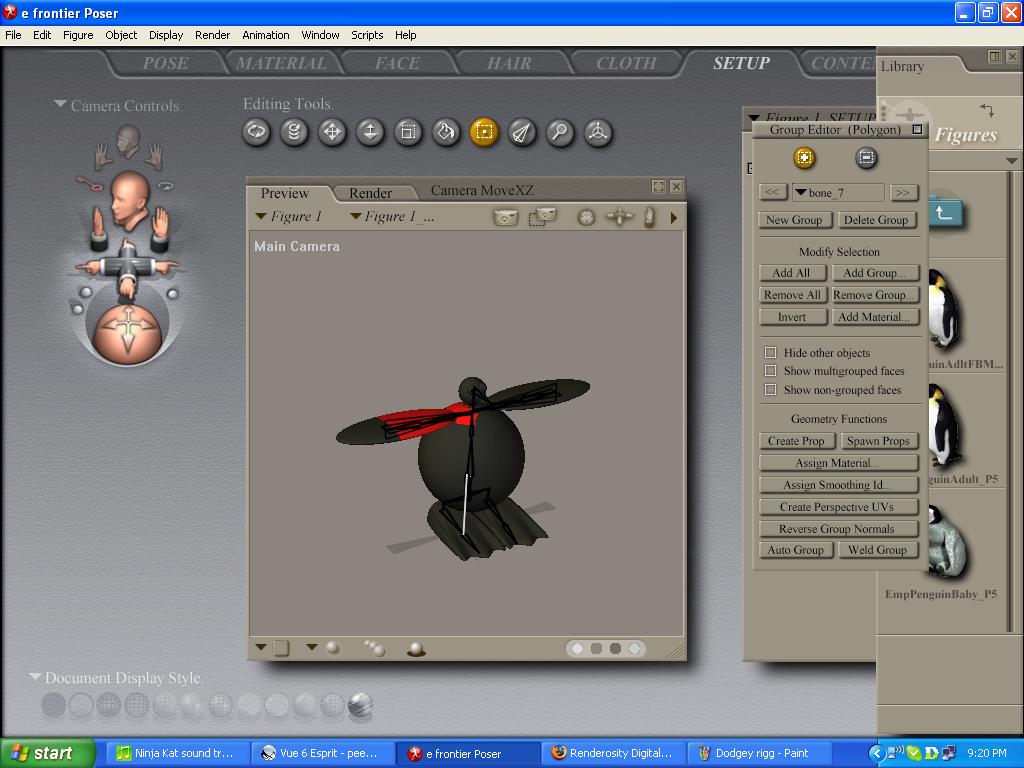This screenshot has height=768, width=1024.
Task: Select the first single-pane layout dot in Preview
Action: click(577, 648)
